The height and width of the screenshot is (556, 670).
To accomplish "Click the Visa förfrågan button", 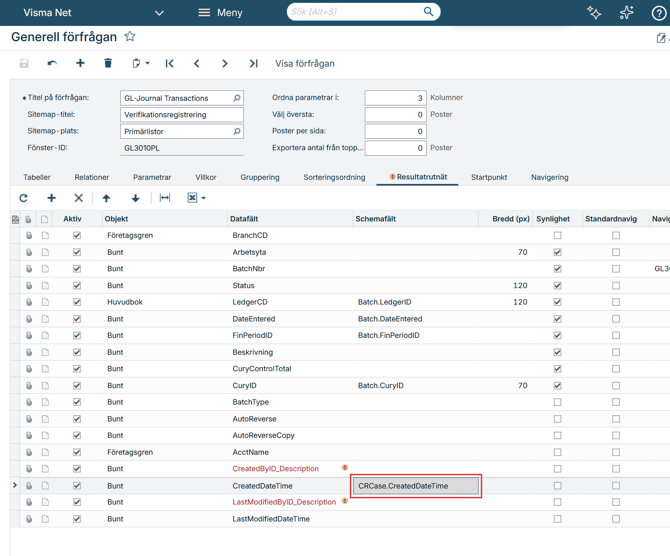I will click(305, 63).
